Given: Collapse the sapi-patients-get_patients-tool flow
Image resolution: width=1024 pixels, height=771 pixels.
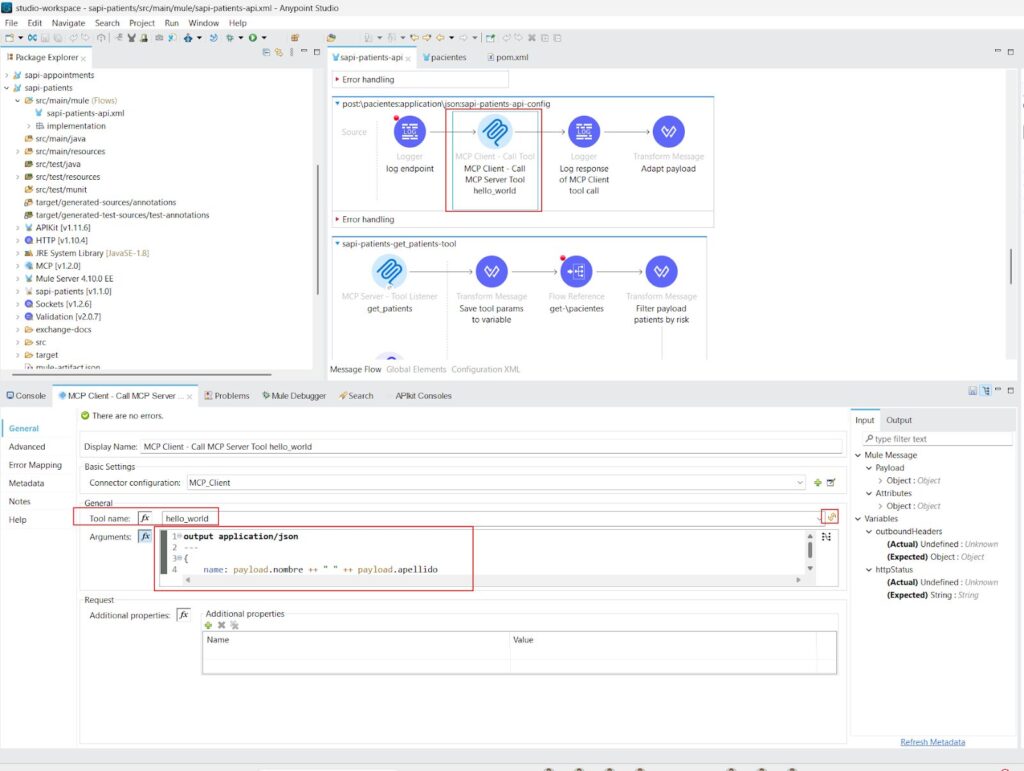Looking at the screenshot, I should pos(337,244).
